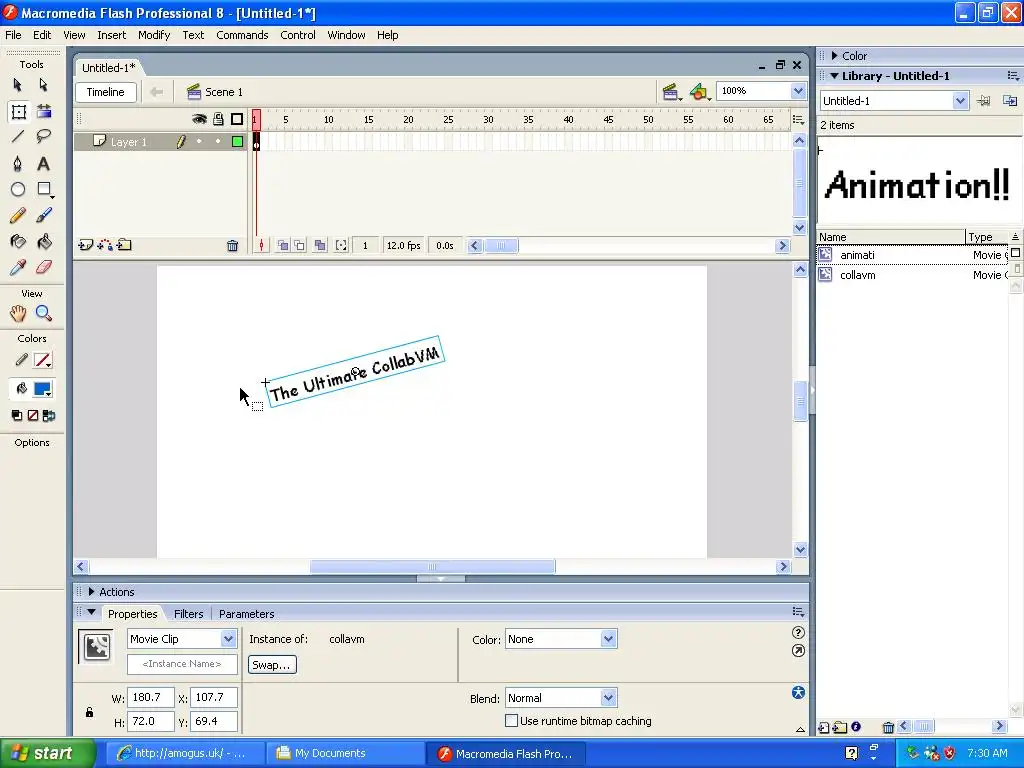Click the Add Motion Guide icon
1024x768 pixels.
click(104, 246)
